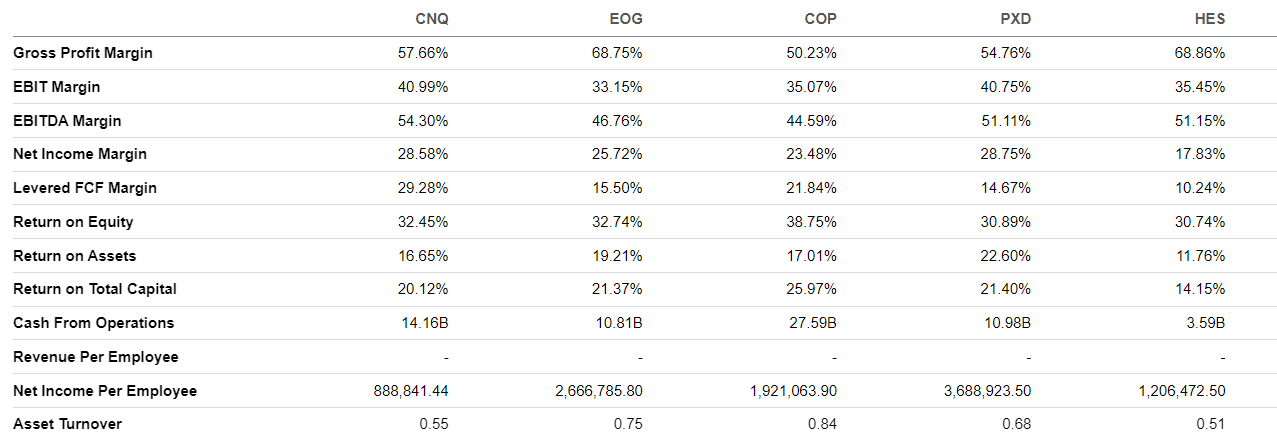Select the Return on Equity label
Viewport: 1277px width, 443px height.
coord(73,222)
